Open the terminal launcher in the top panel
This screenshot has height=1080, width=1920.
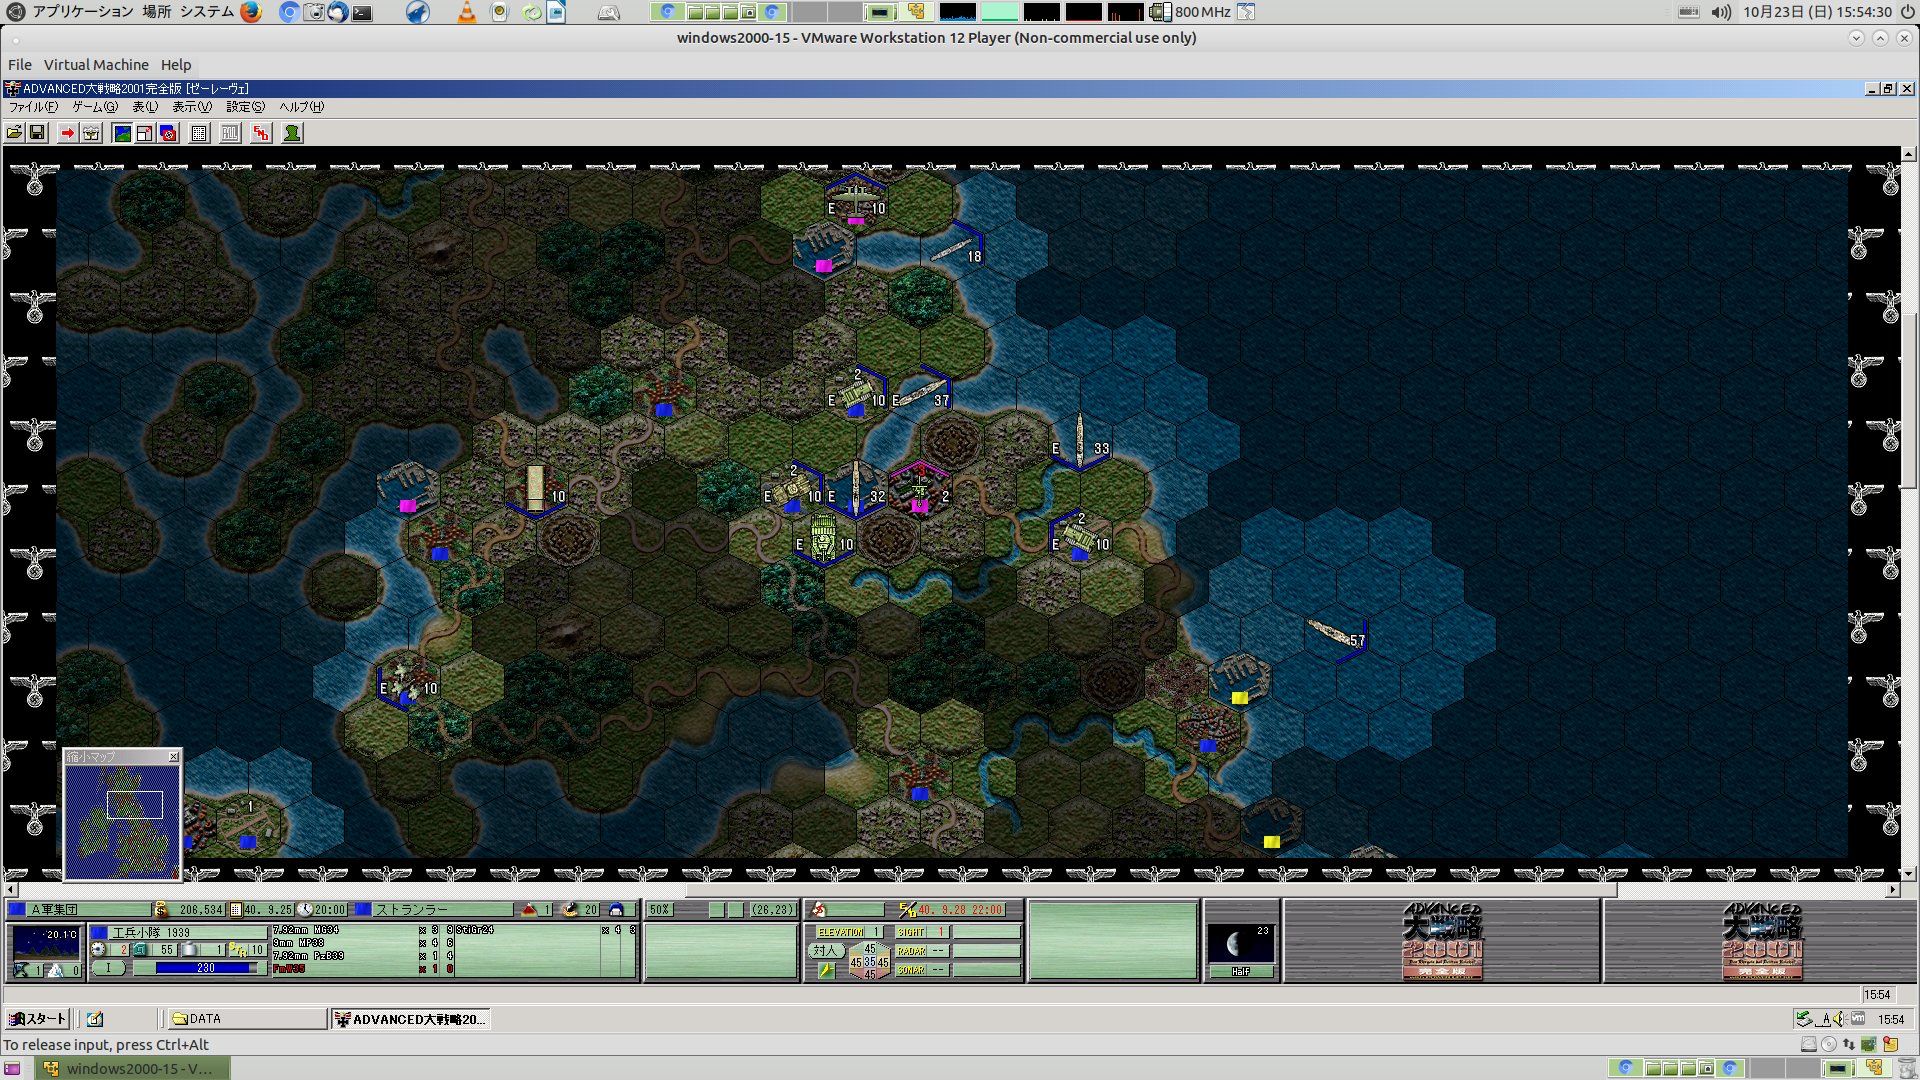(362, 12)
